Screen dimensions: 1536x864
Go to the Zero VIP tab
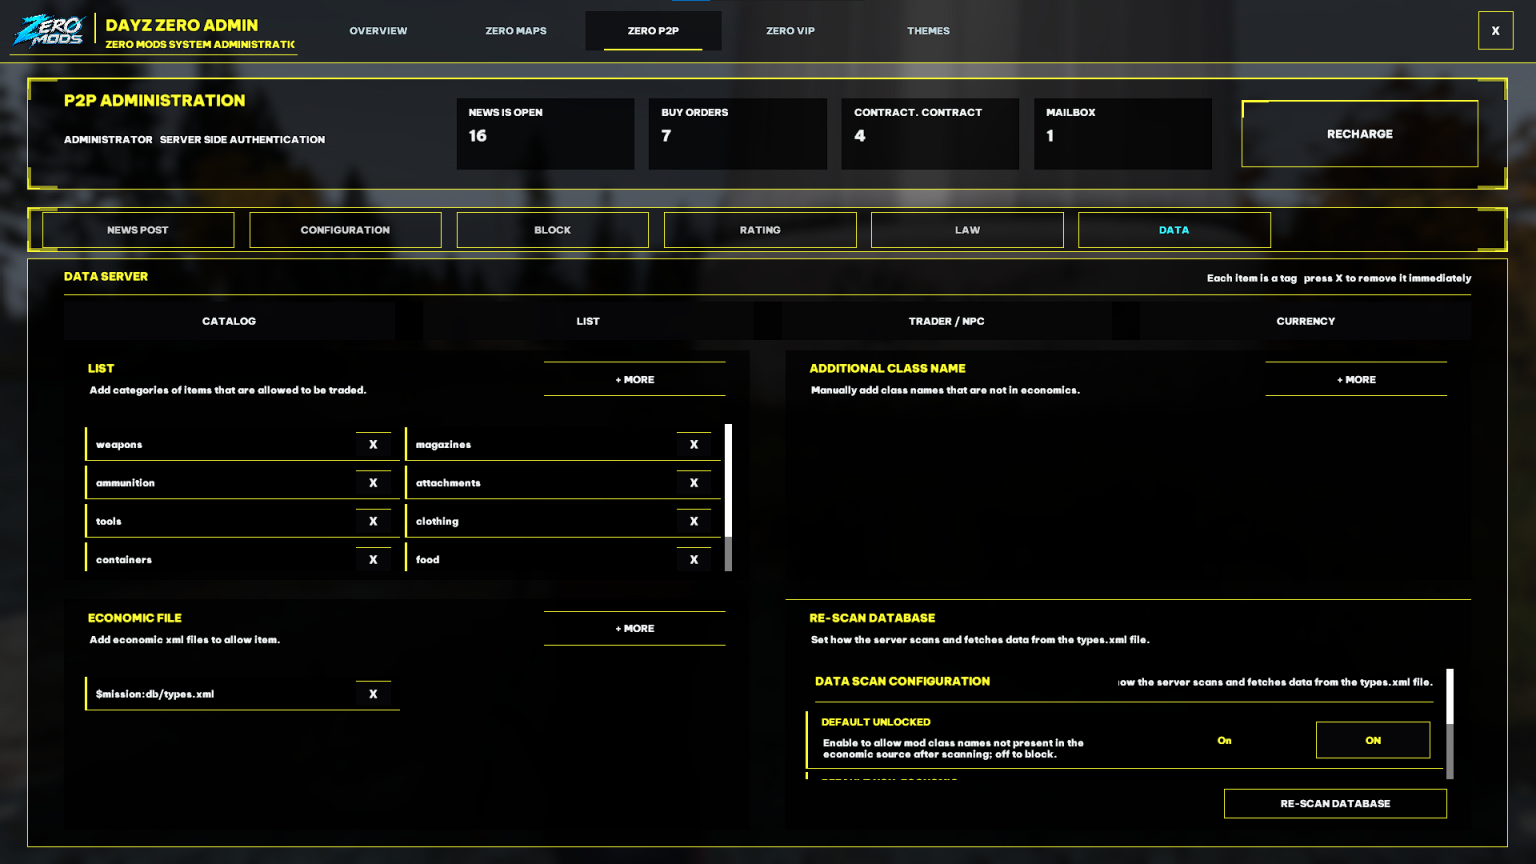tap(790, 31)
